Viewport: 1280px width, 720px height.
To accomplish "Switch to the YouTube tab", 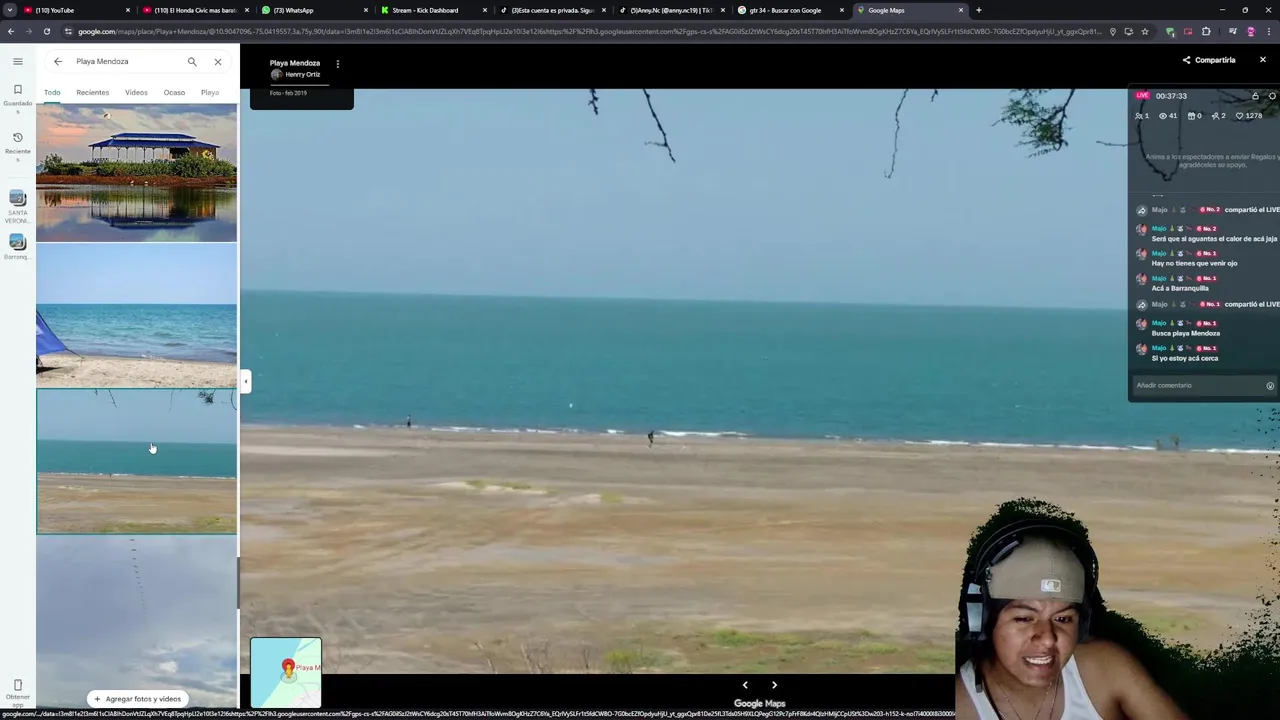I will pyautogui.click(x=76, y=10).
